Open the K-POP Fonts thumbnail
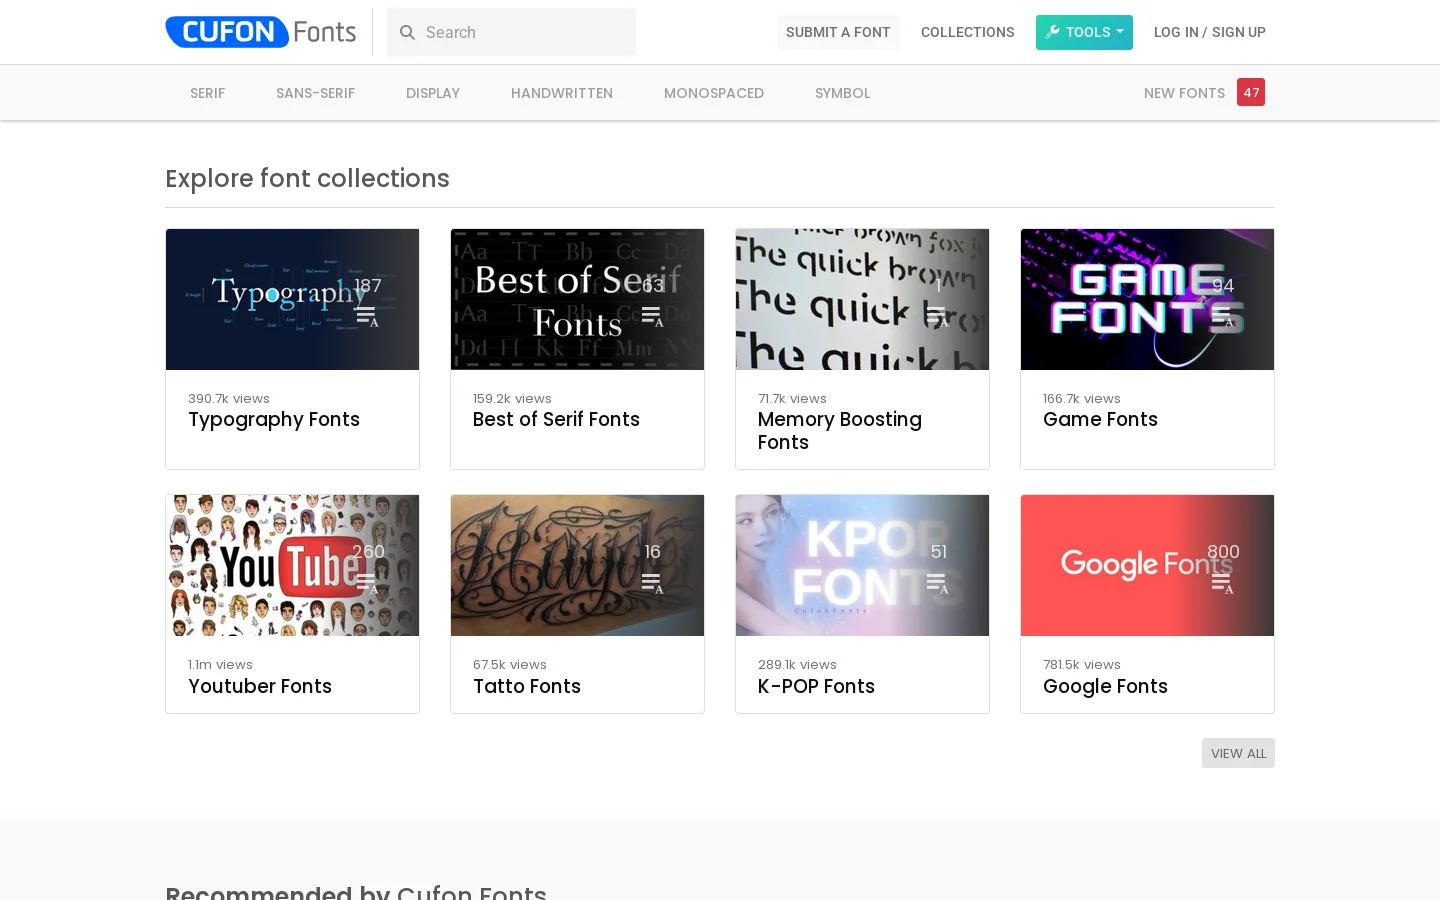The image size is (1440, 900). click(x=862, y=565)
